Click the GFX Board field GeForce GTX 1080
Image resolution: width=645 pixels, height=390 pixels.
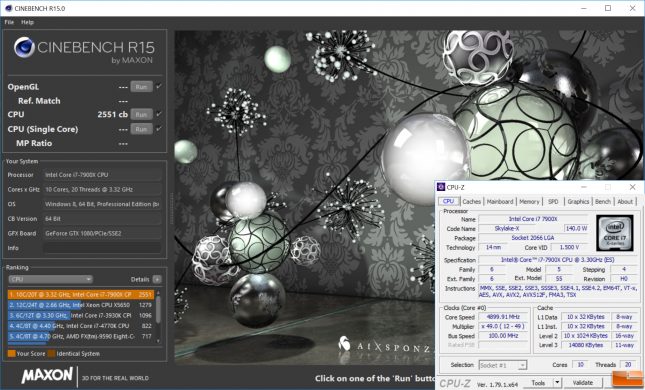(102, 233)
